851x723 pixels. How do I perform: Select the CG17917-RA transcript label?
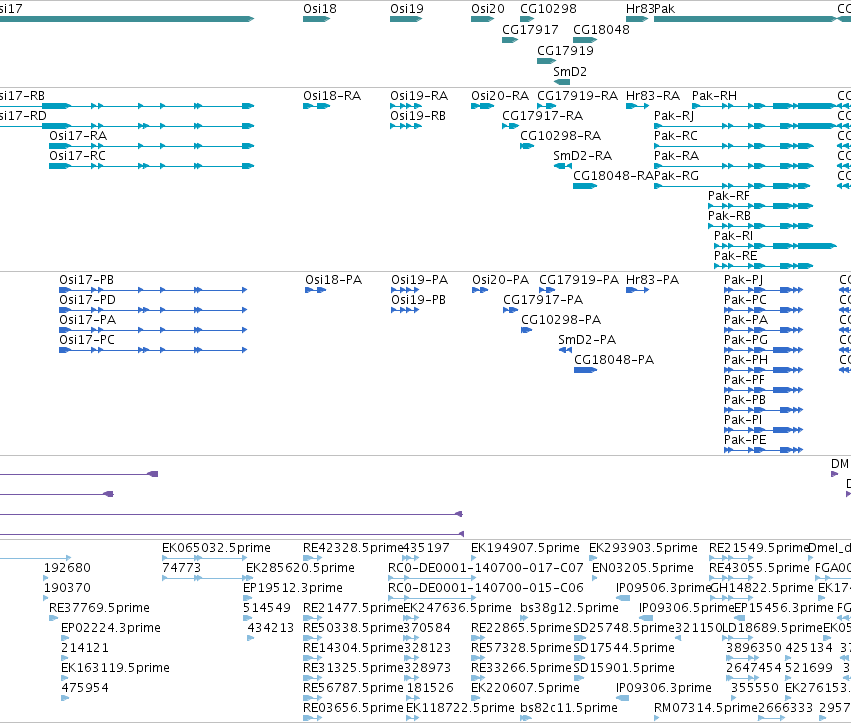(x=543, y=116)
